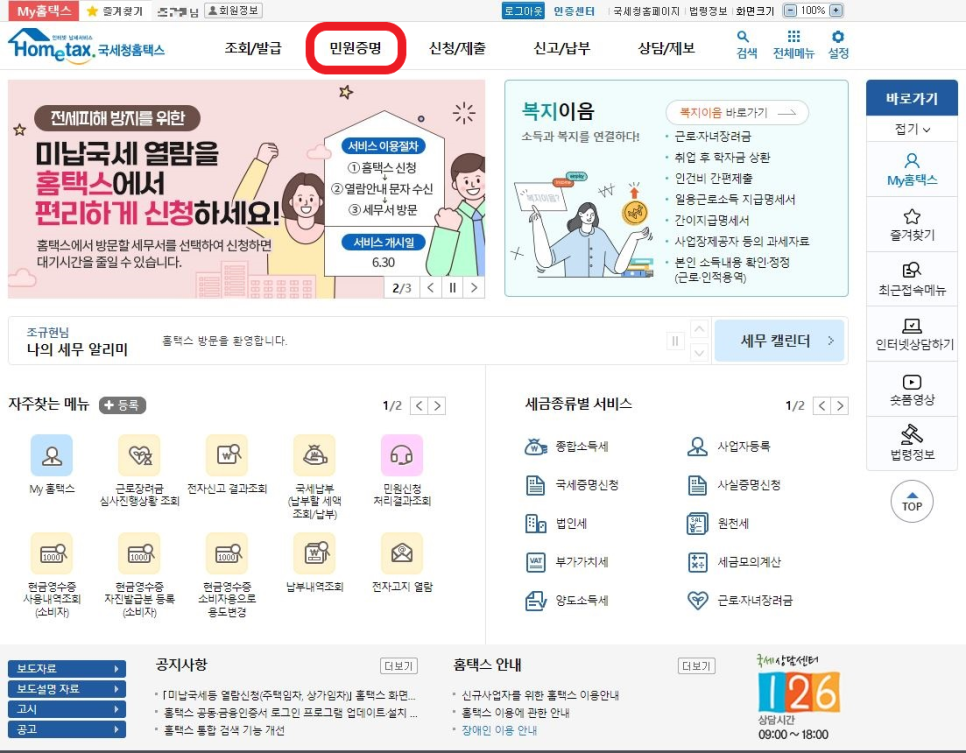
Task: Decrease screen zoom with minus
Action: [790, 10]
